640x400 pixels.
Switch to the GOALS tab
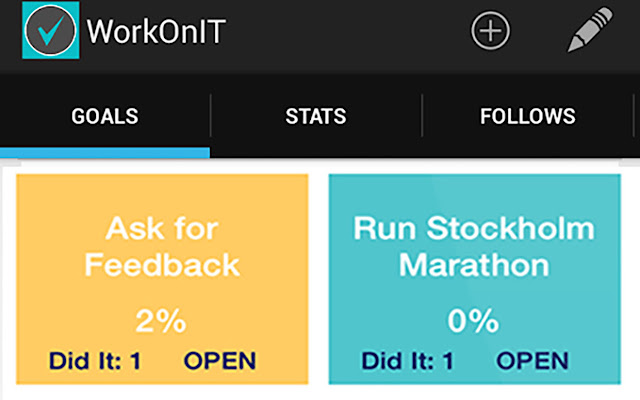point(105,116)
